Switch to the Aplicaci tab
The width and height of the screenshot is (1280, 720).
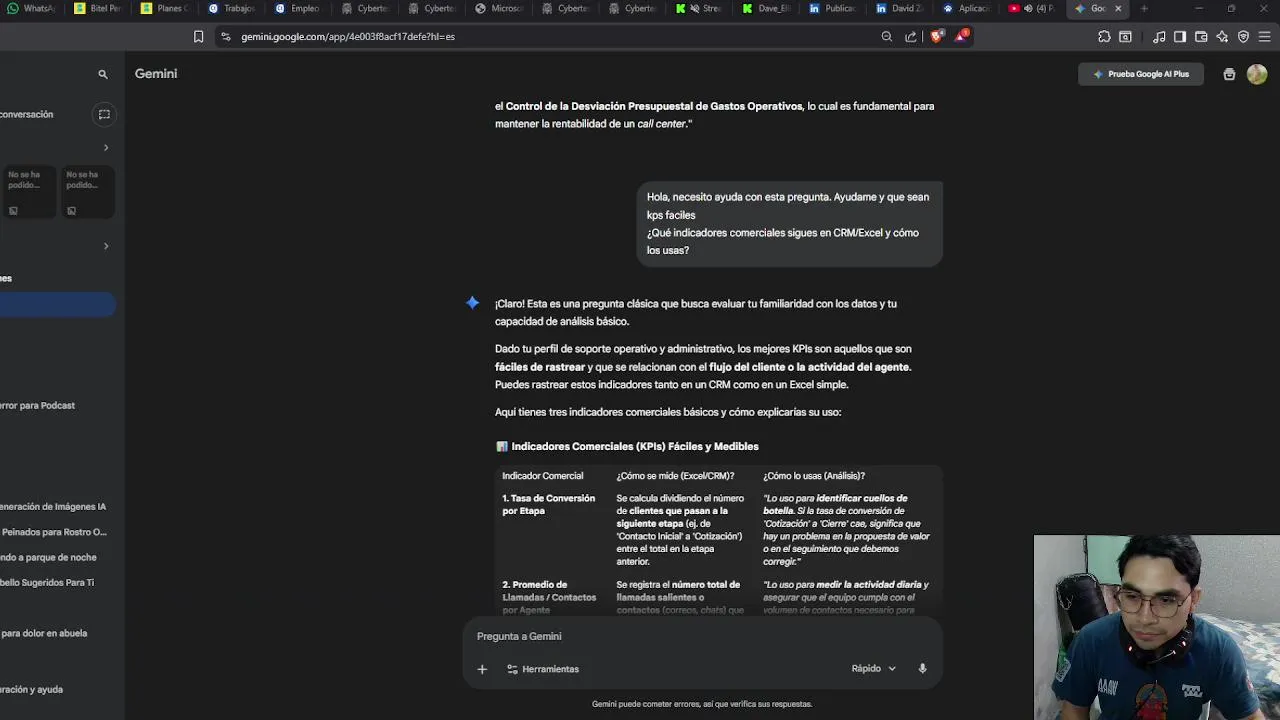click(x=968, y=8)
